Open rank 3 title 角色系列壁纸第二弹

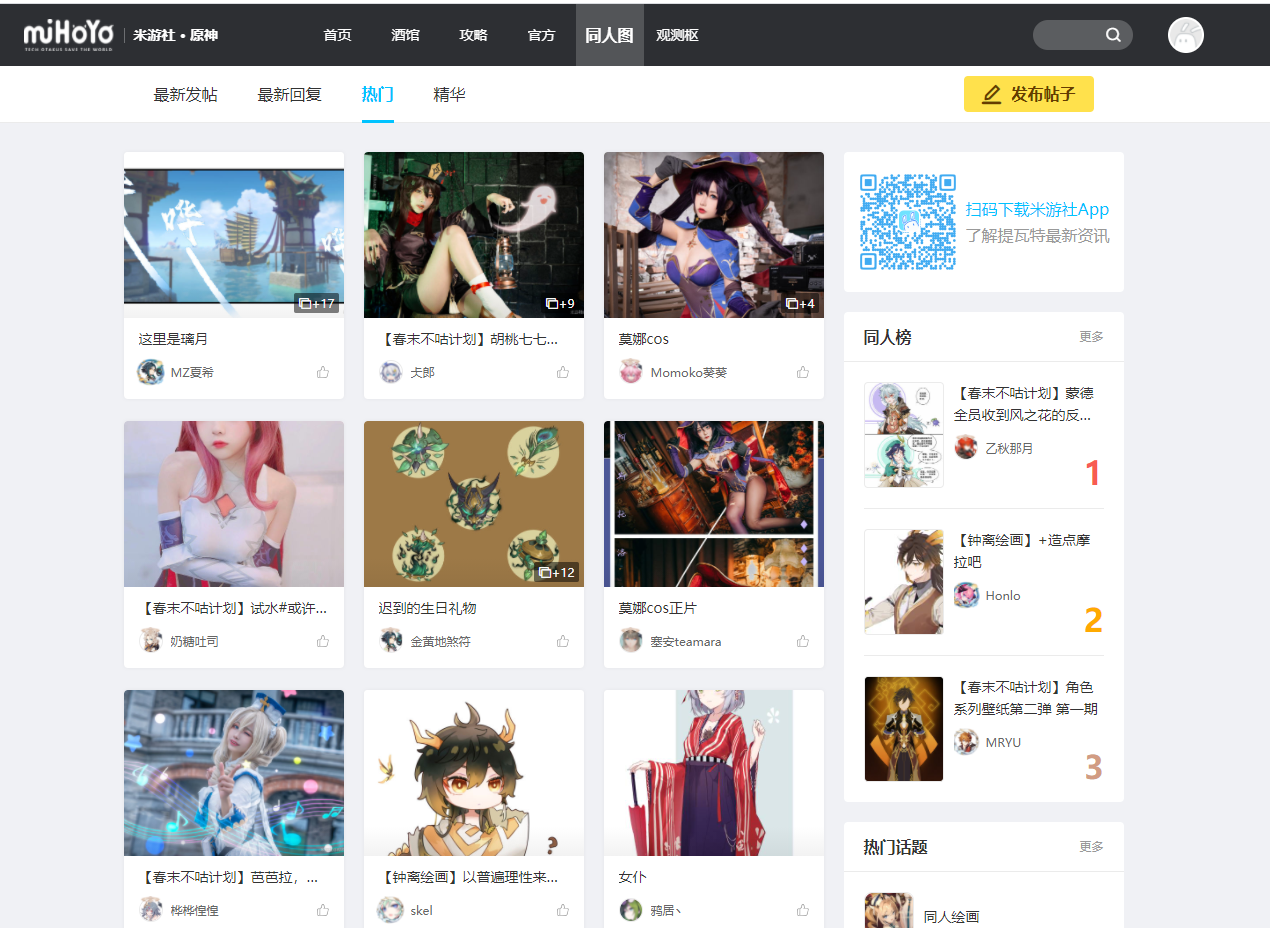(1026, 698)
